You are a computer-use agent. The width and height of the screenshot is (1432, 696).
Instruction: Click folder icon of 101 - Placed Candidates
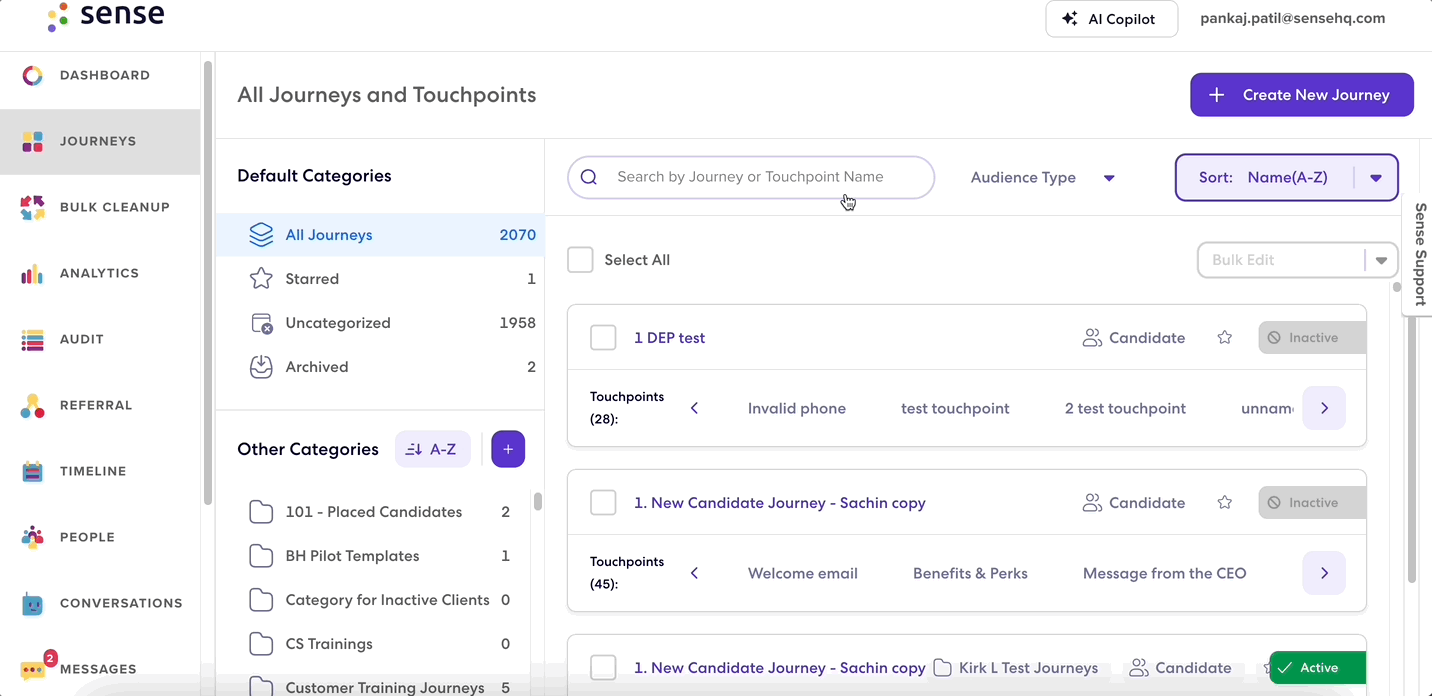pos(261,512)
